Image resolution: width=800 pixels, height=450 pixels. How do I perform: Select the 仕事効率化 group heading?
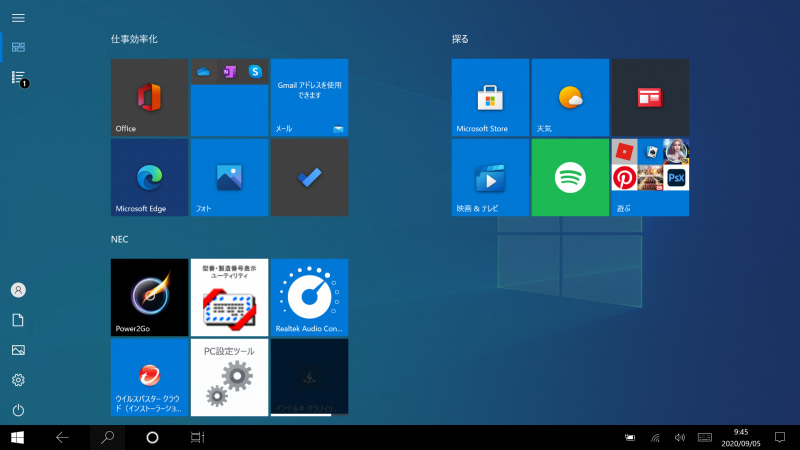point(134,39)
